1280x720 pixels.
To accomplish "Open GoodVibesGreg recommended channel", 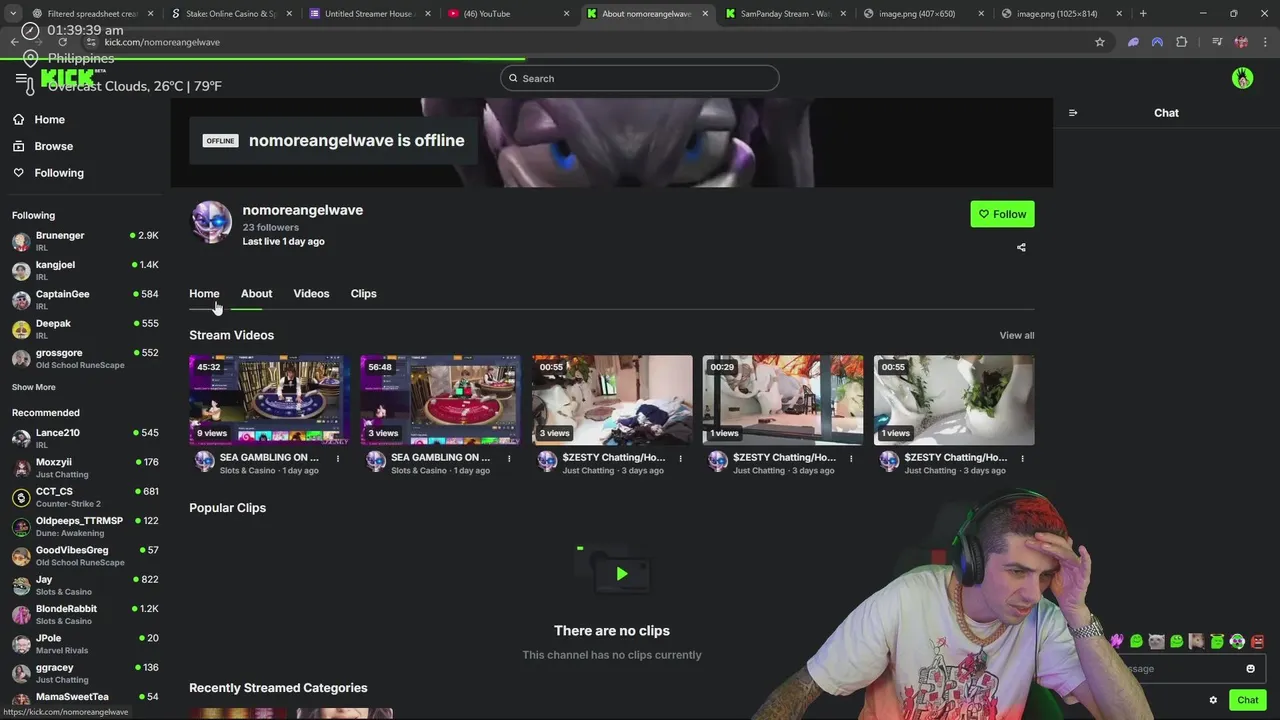I will (x=85, y=555).
